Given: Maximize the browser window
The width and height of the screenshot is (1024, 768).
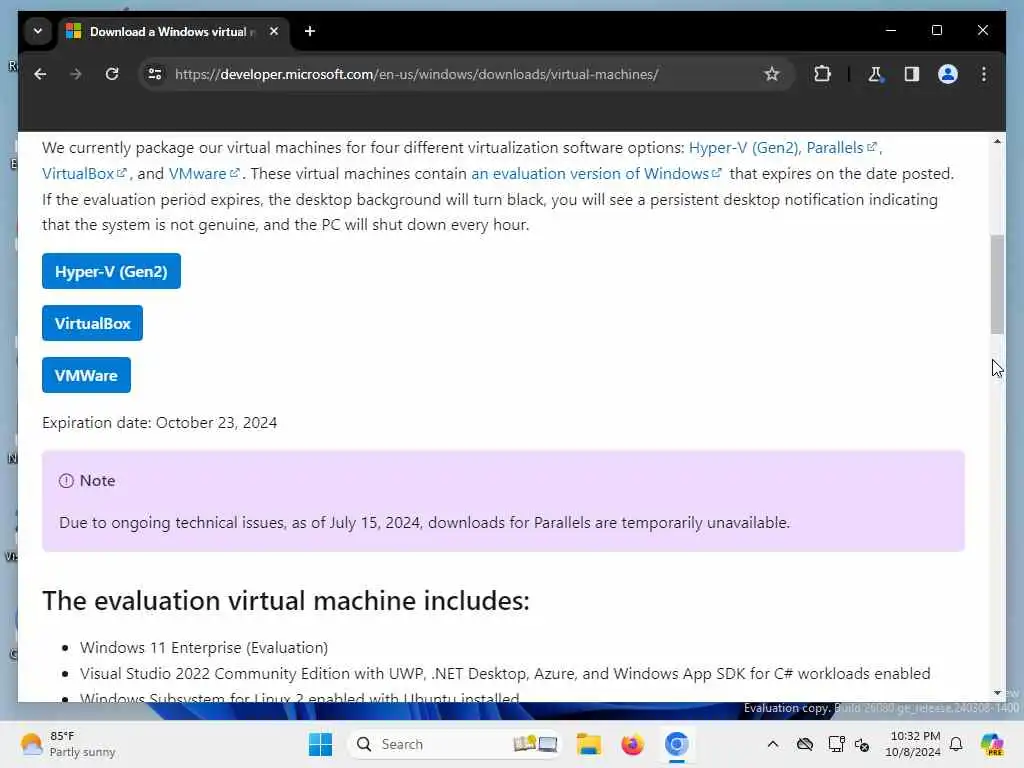Looking at the screenshot, I should tap(936, 31).
